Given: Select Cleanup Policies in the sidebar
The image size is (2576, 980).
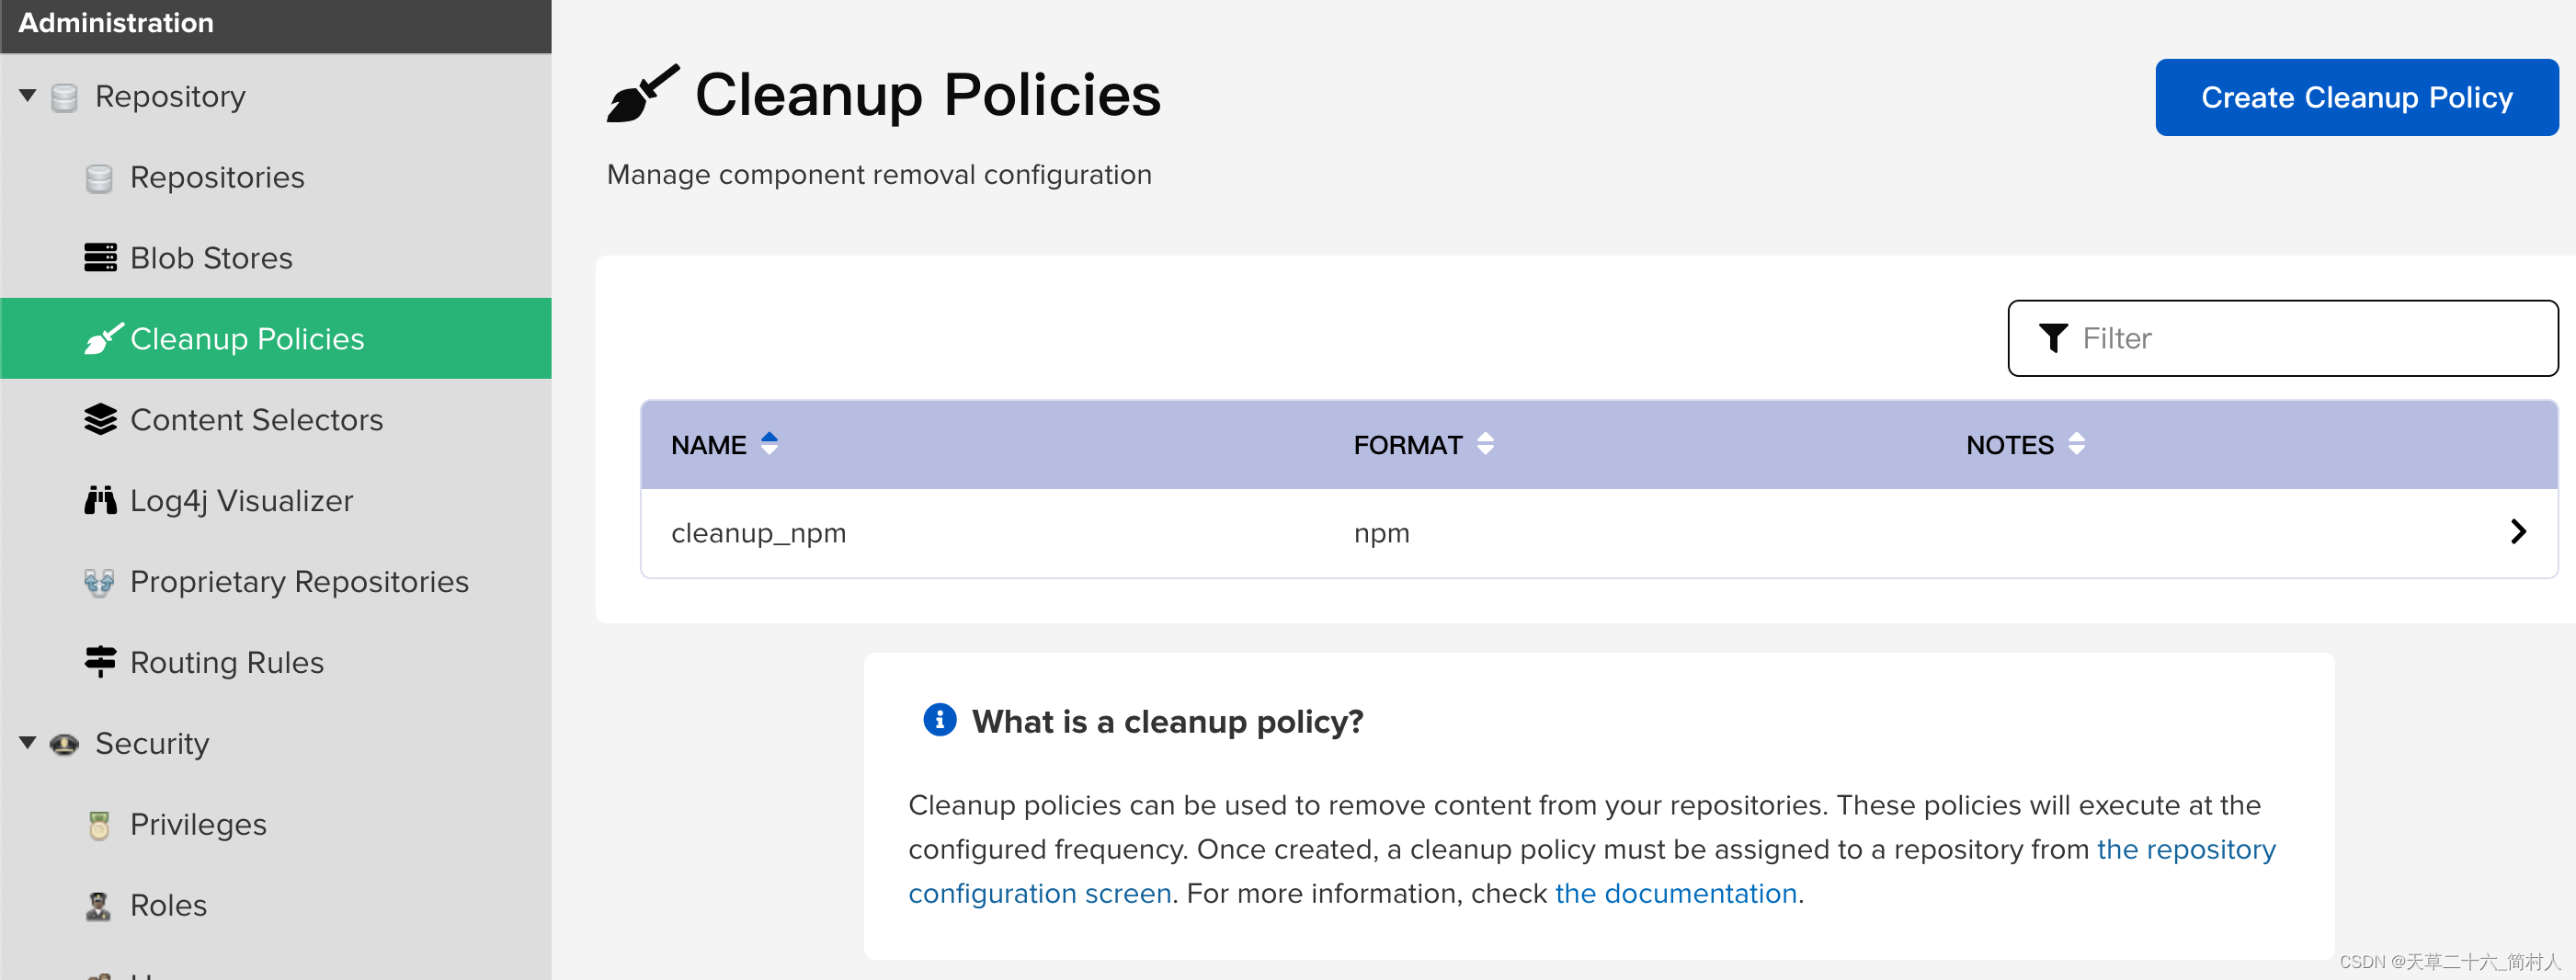Looking at the screenshot, I should coord(246,339).
